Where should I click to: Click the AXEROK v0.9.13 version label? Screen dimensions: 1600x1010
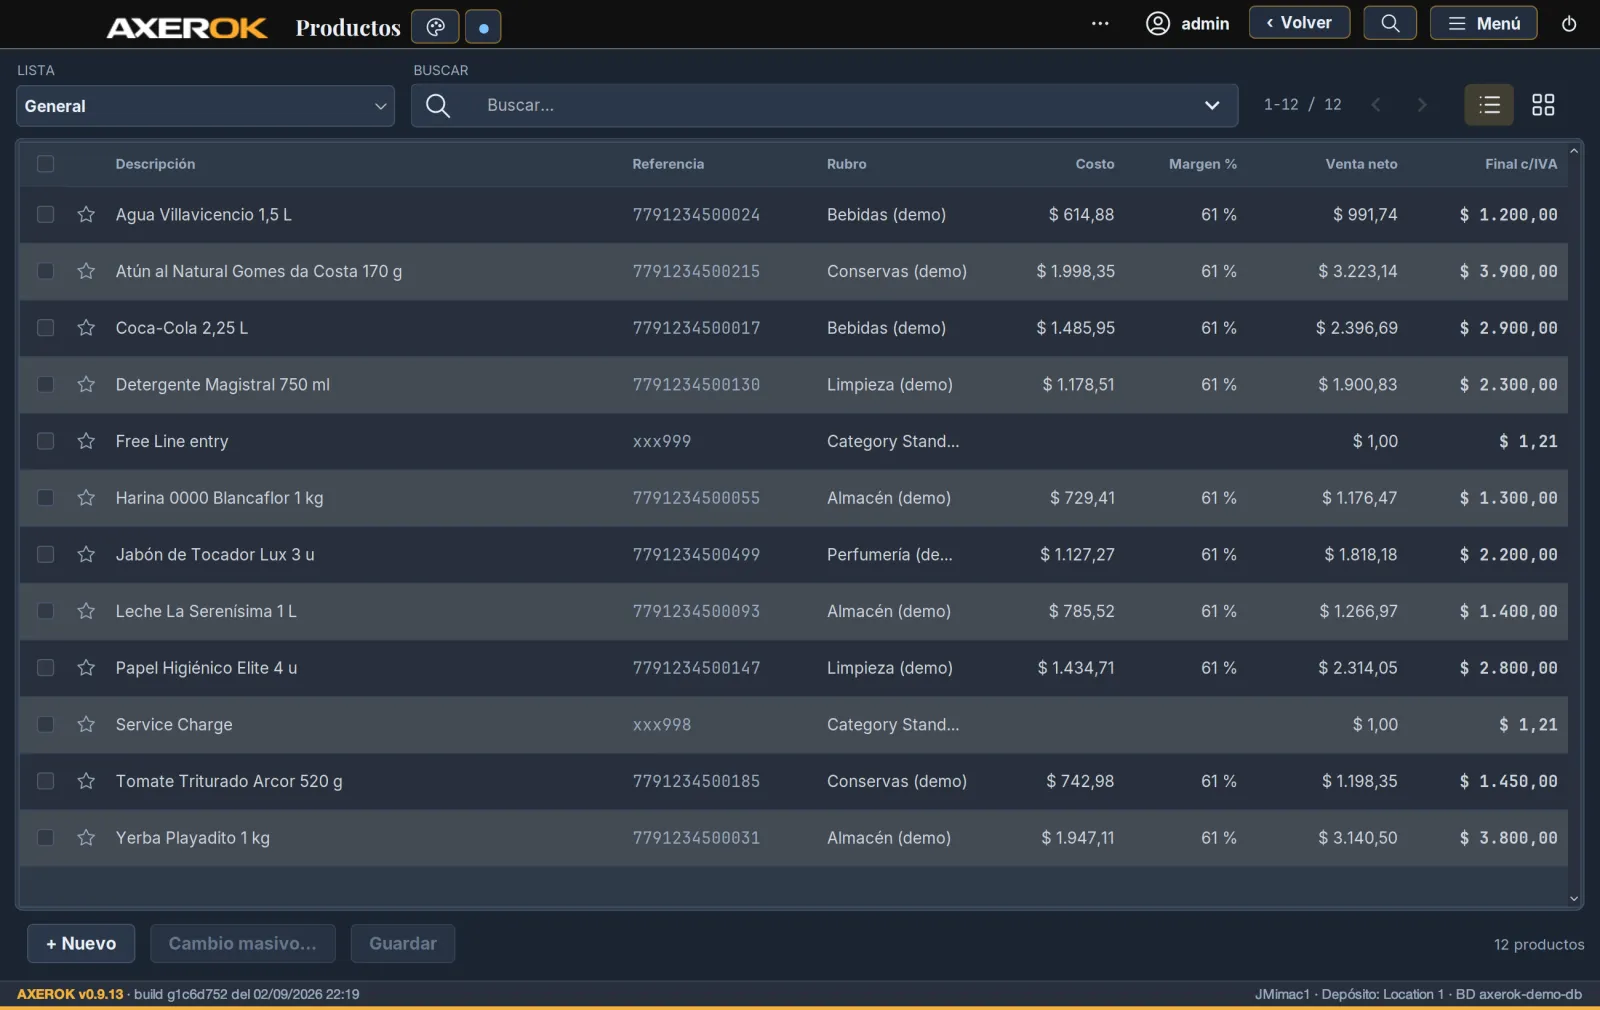pos(70,994)
